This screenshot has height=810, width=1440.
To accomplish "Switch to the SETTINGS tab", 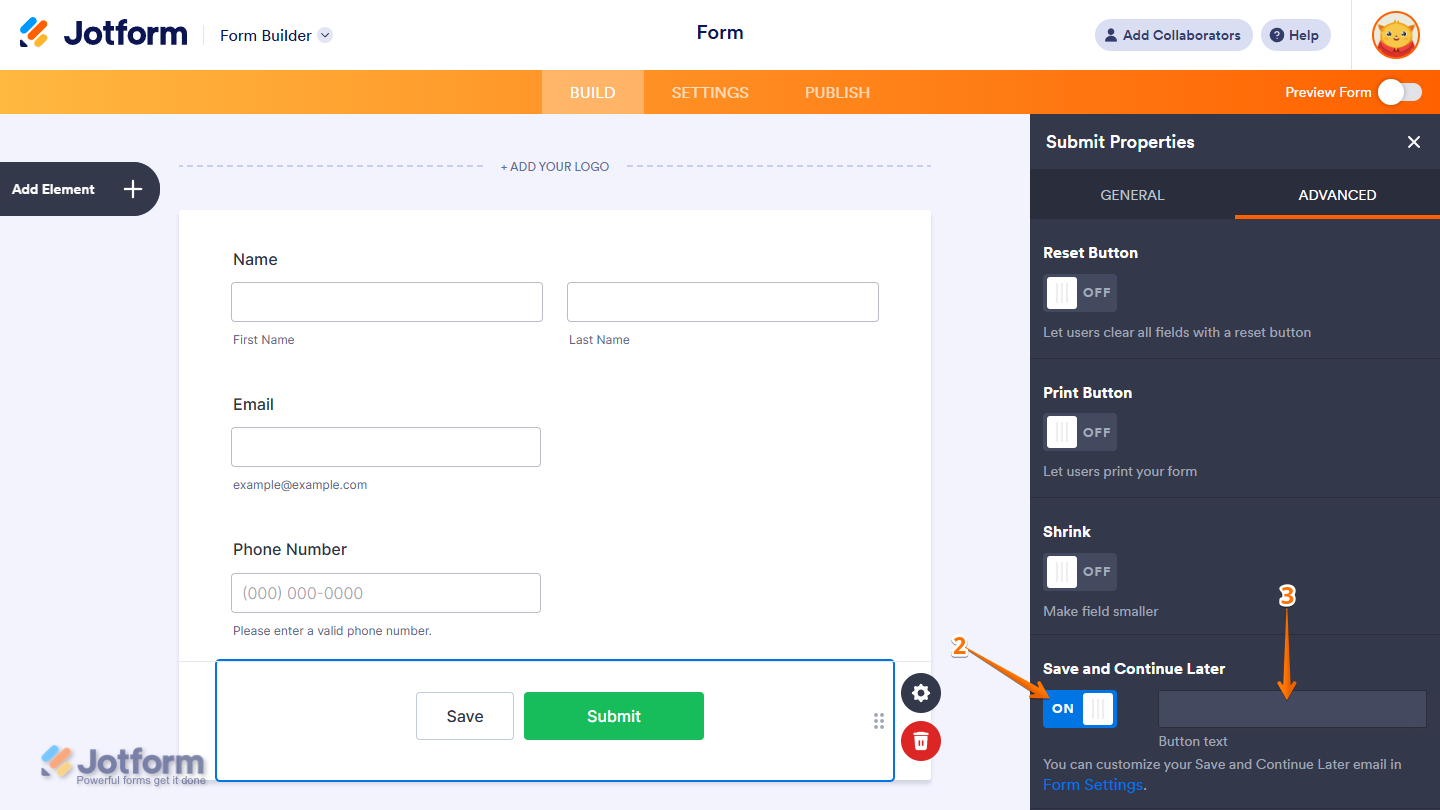I will (x=710, y=92).
